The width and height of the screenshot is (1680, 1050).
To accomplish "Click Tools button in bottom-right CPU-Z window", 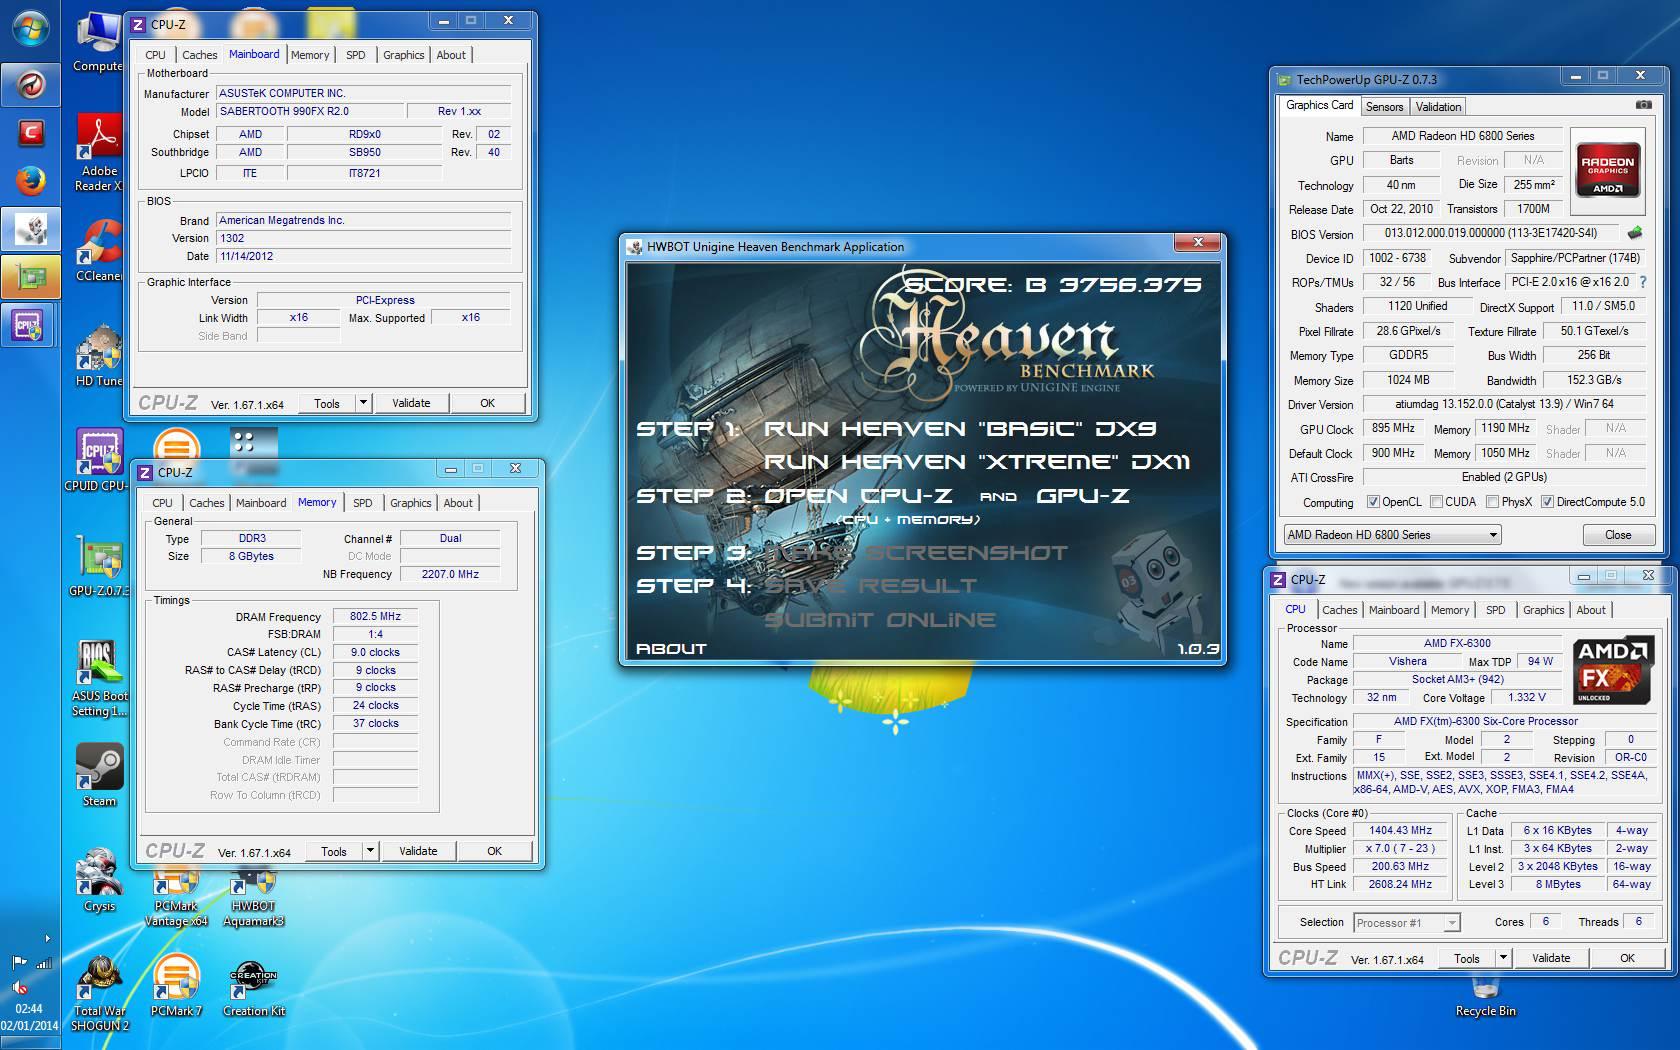I will pos(1466,958).
